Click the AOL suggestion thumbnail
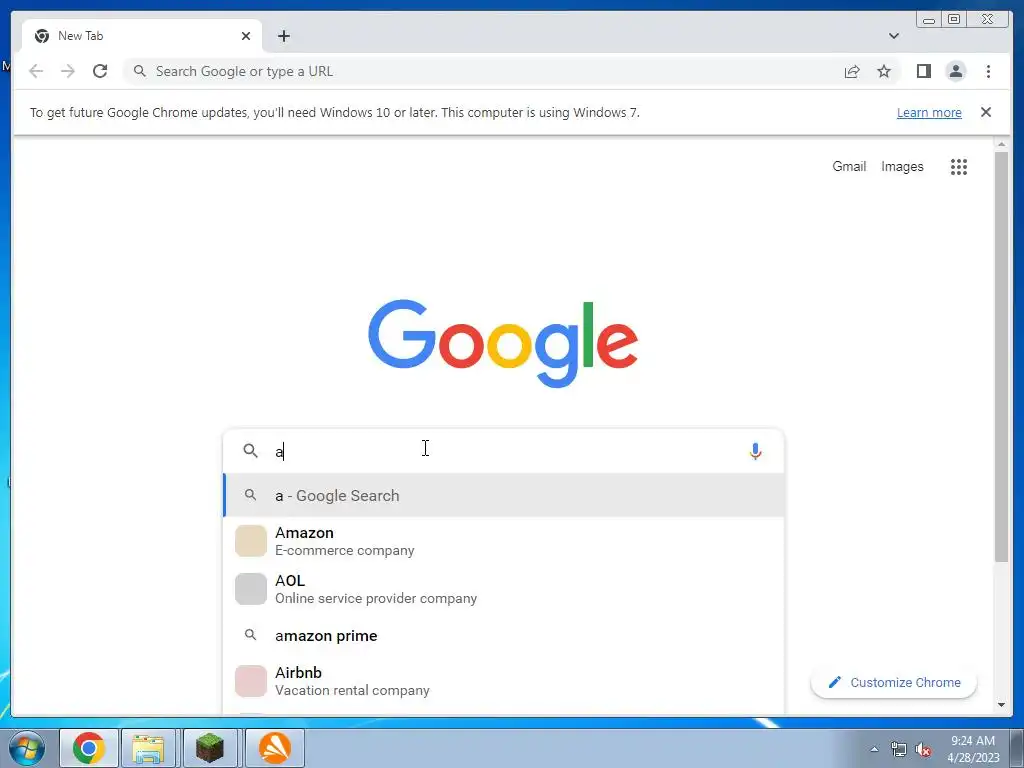 coord(251,589)
